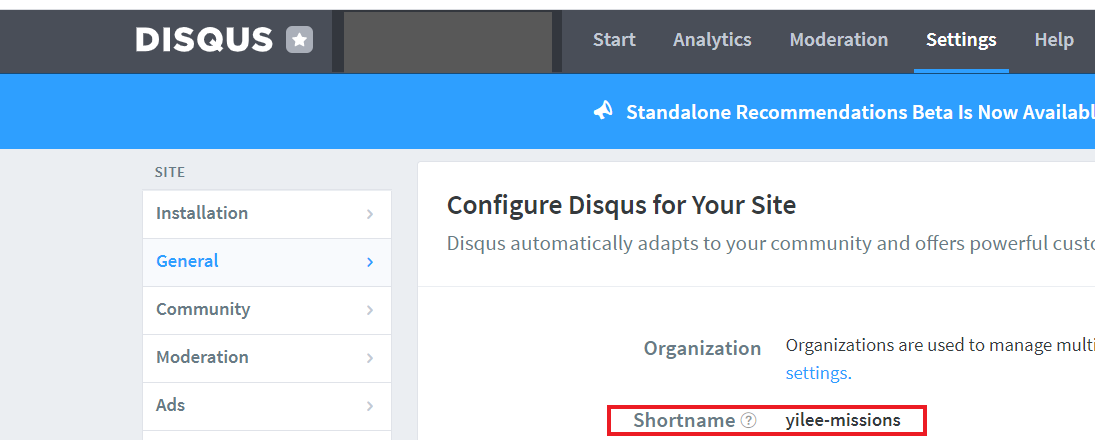1095x440 pixels.
Task: Follow the organization settings link
Action: tap(818, 373)
